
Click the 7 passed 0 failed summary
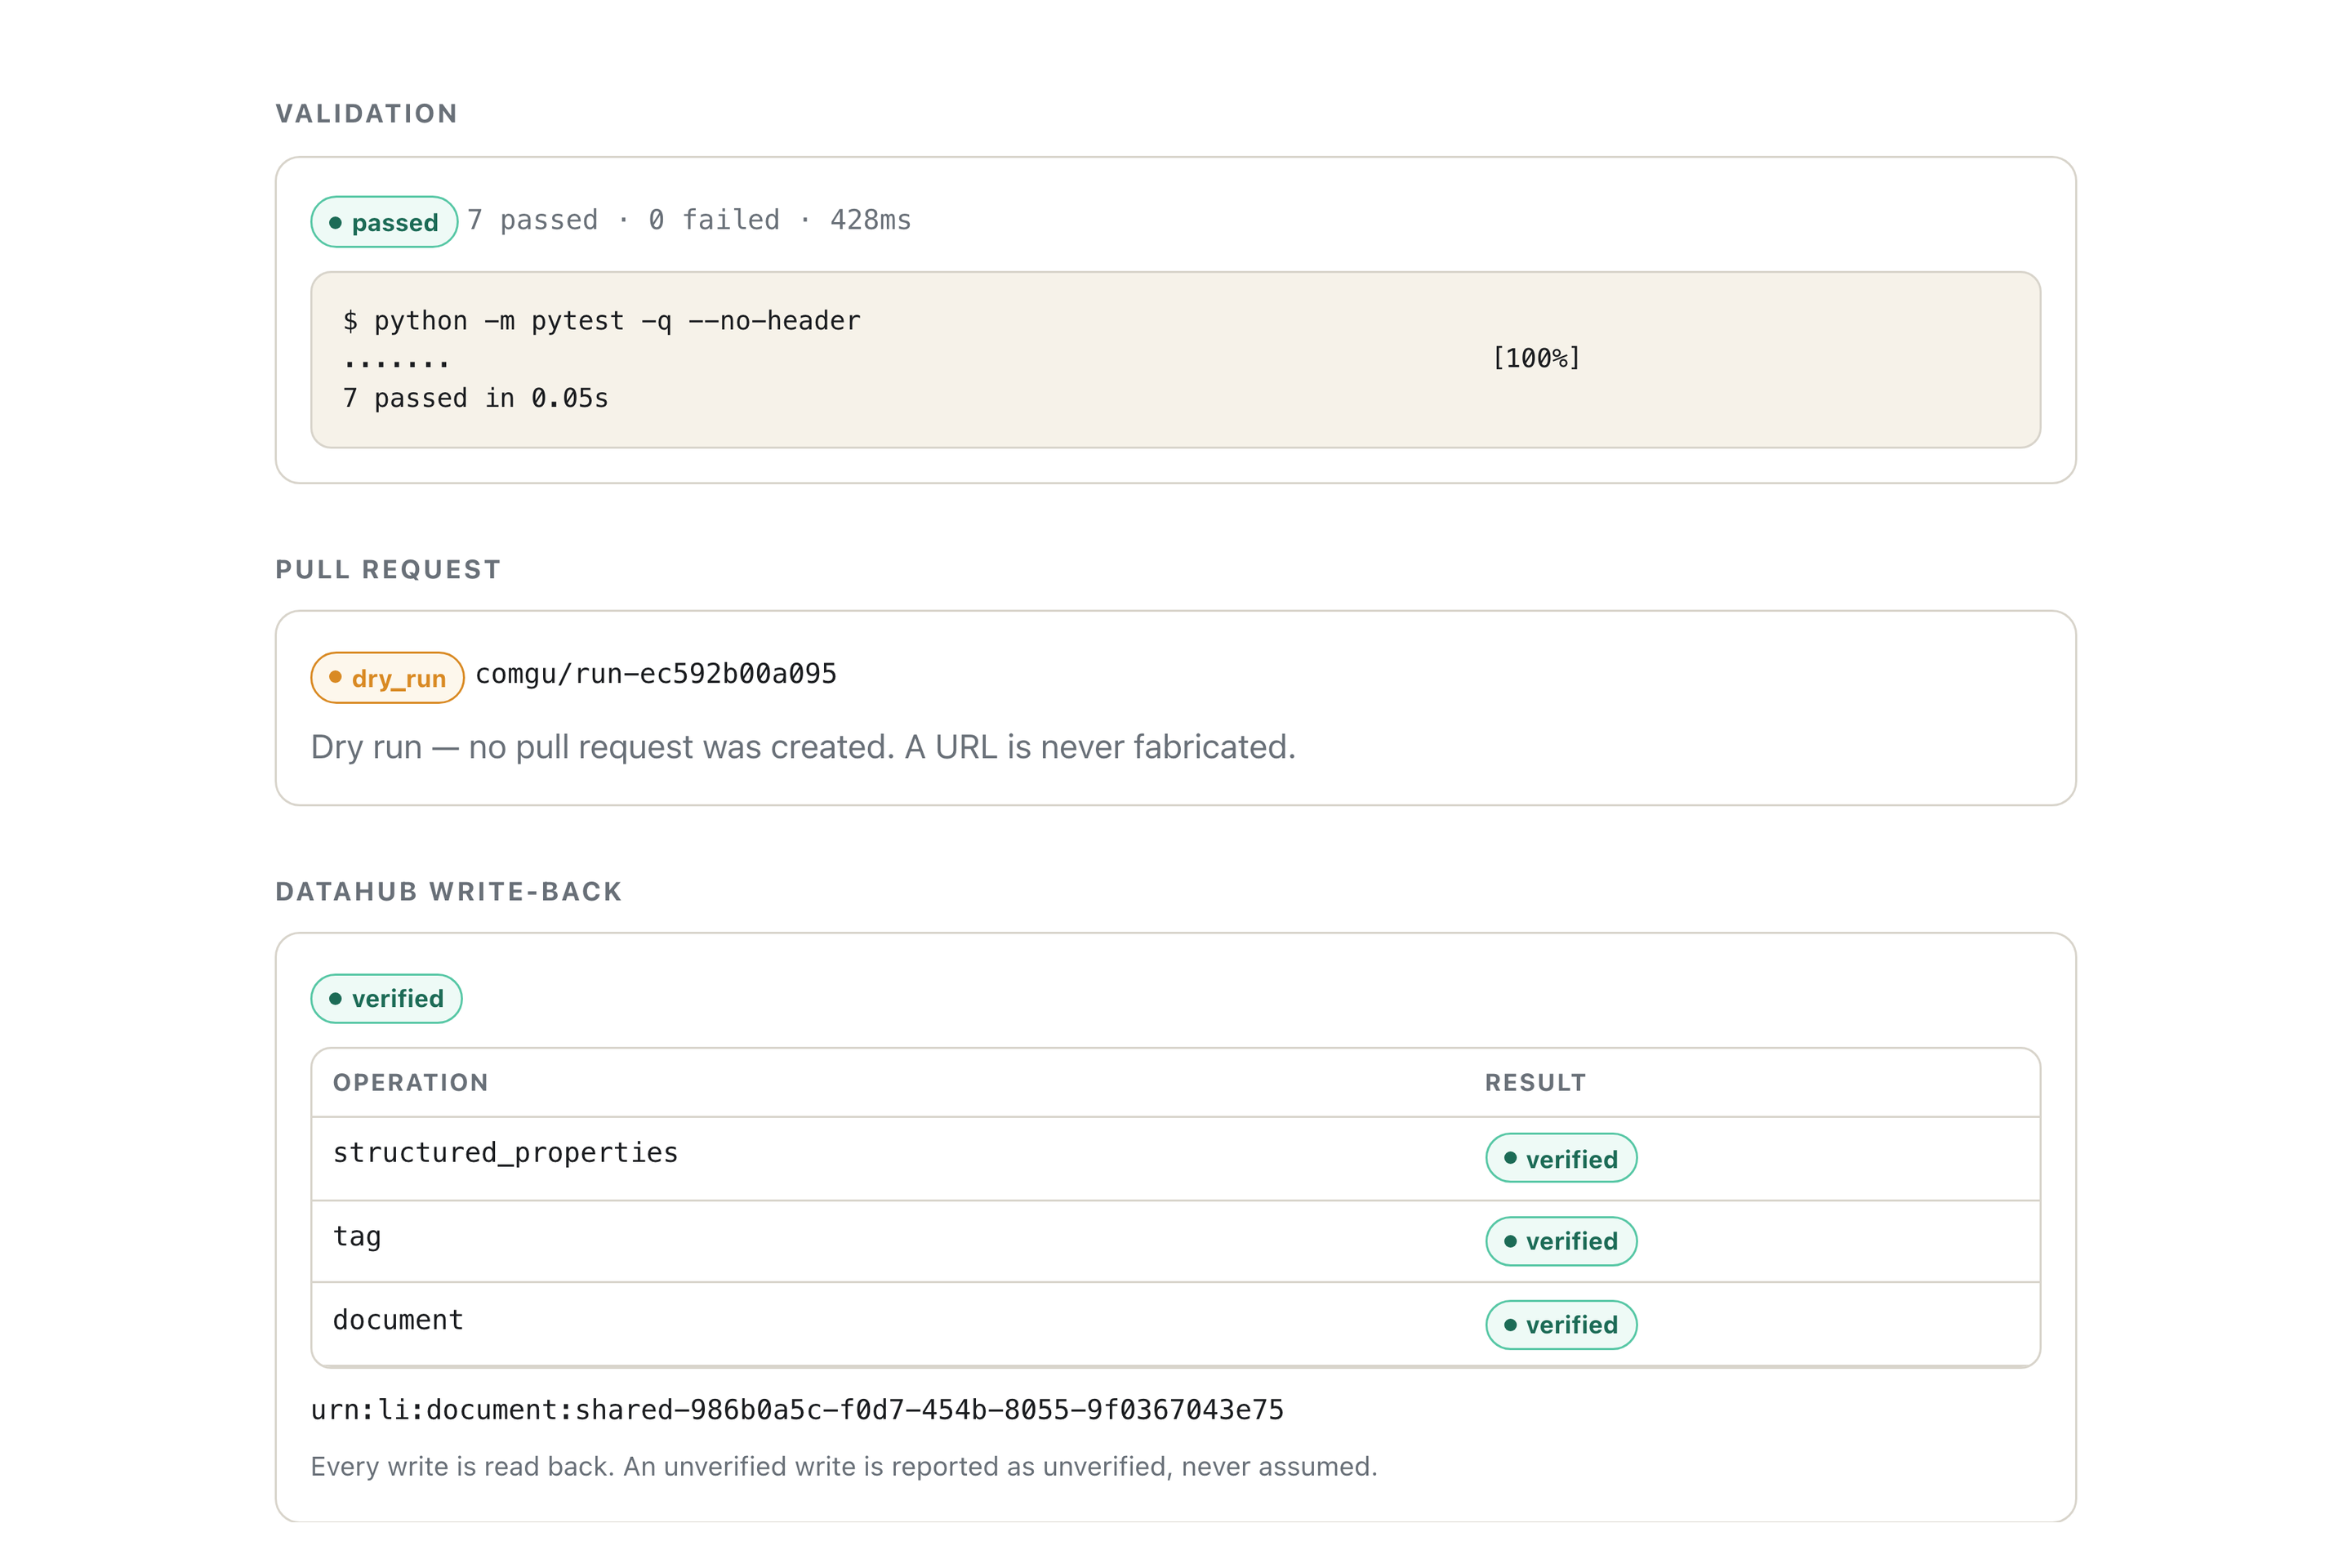pyautogui.click(x=689, y=220)
